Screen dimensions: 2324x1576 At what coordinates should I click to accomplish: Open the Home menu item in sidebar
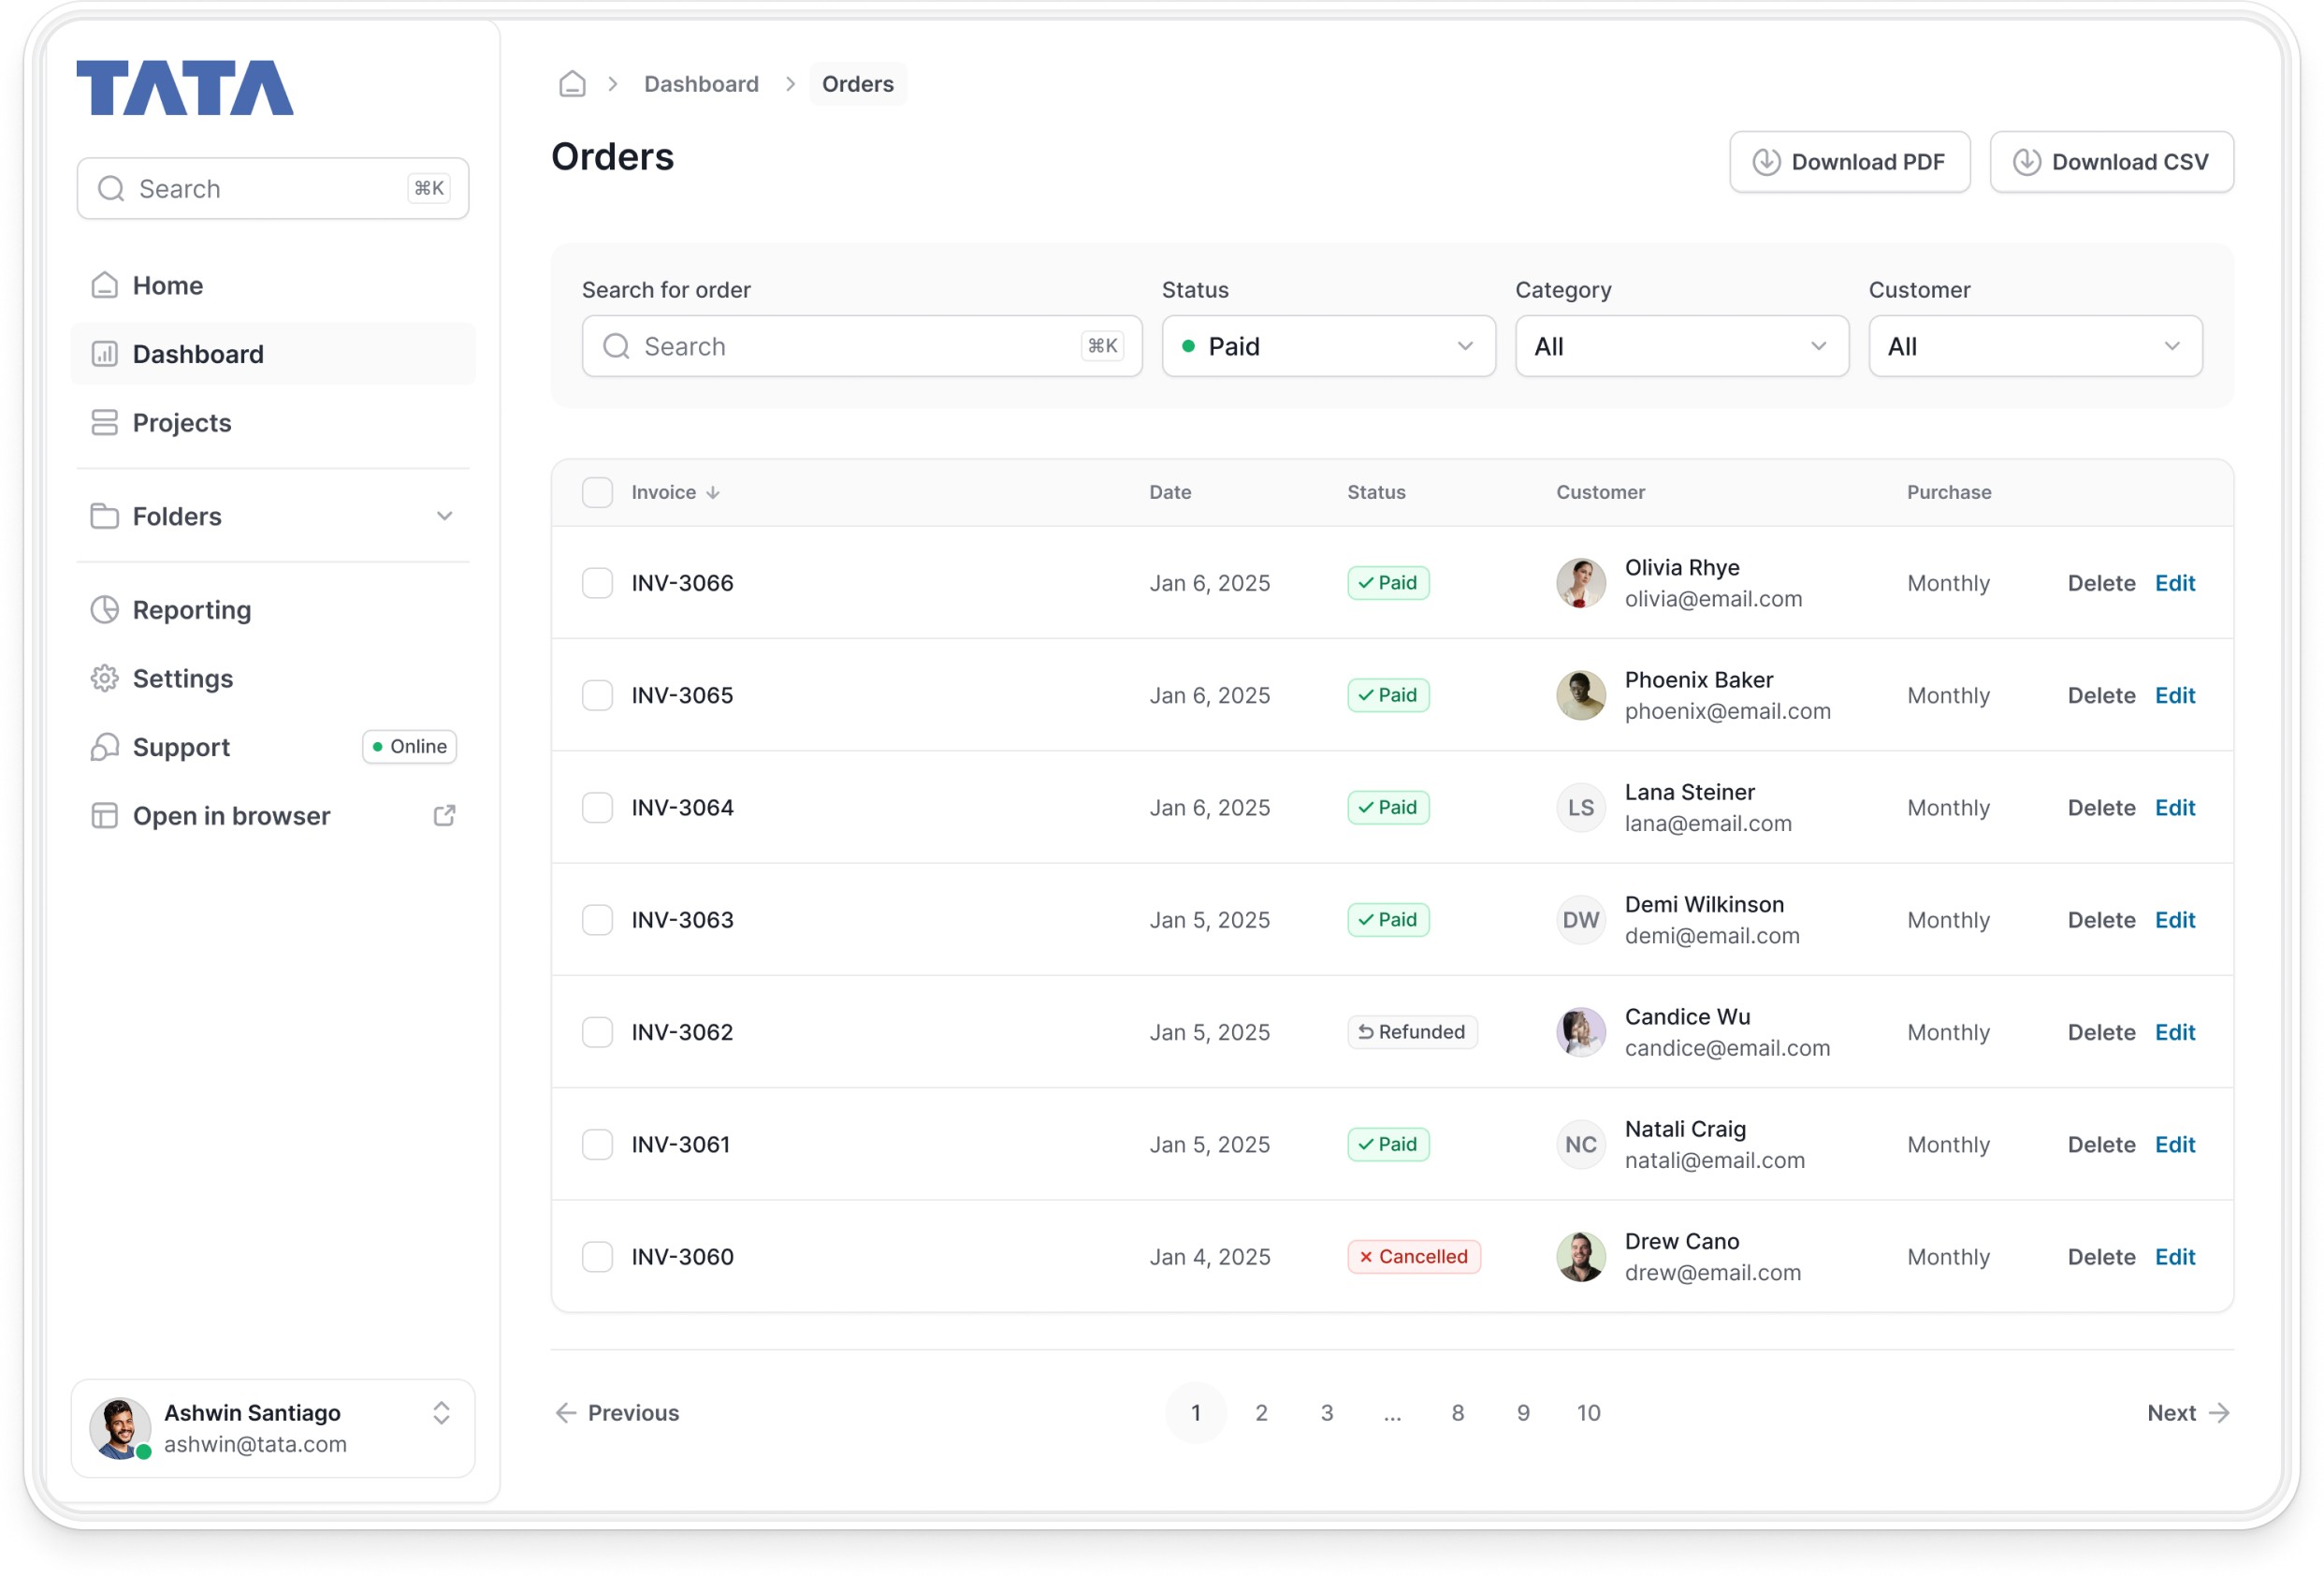click(x=168, y=286)
